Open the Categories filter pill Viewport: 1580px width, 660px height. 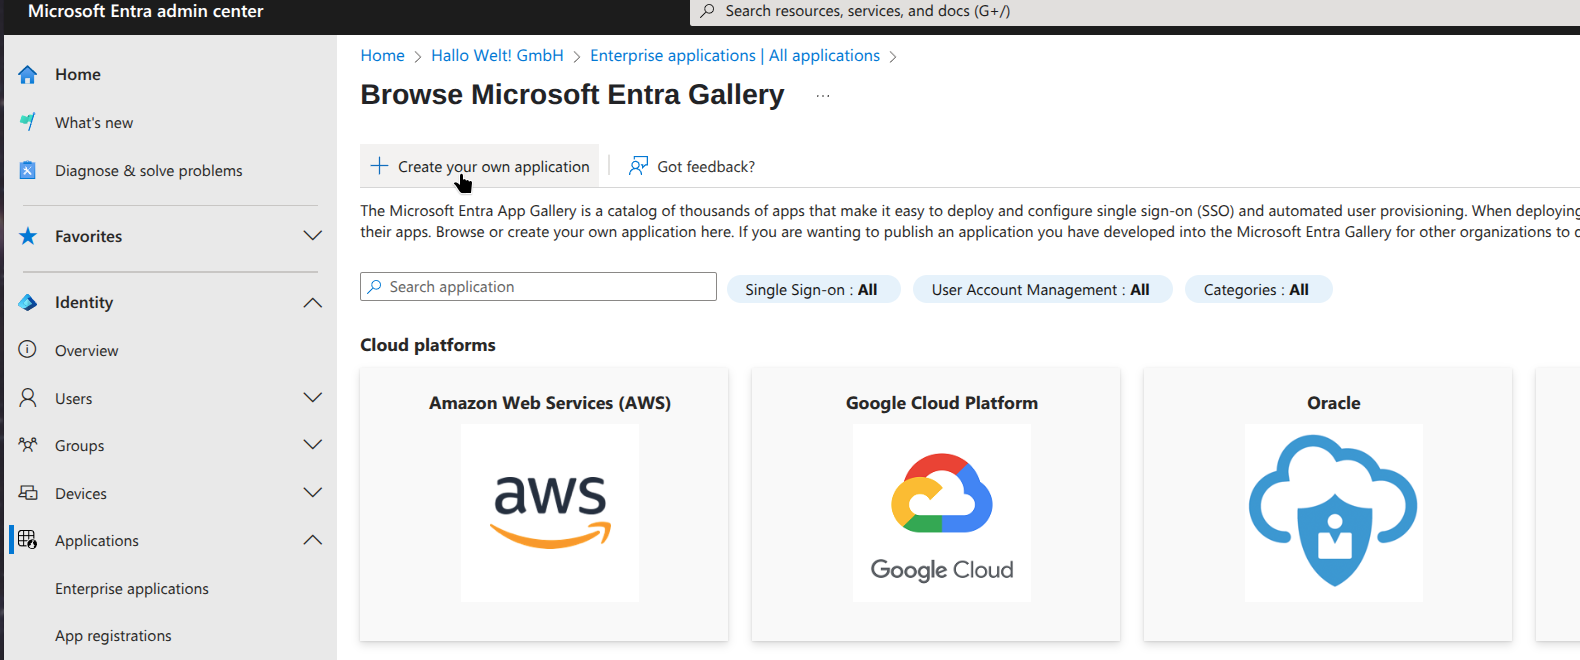click(x=1256, y=290)
